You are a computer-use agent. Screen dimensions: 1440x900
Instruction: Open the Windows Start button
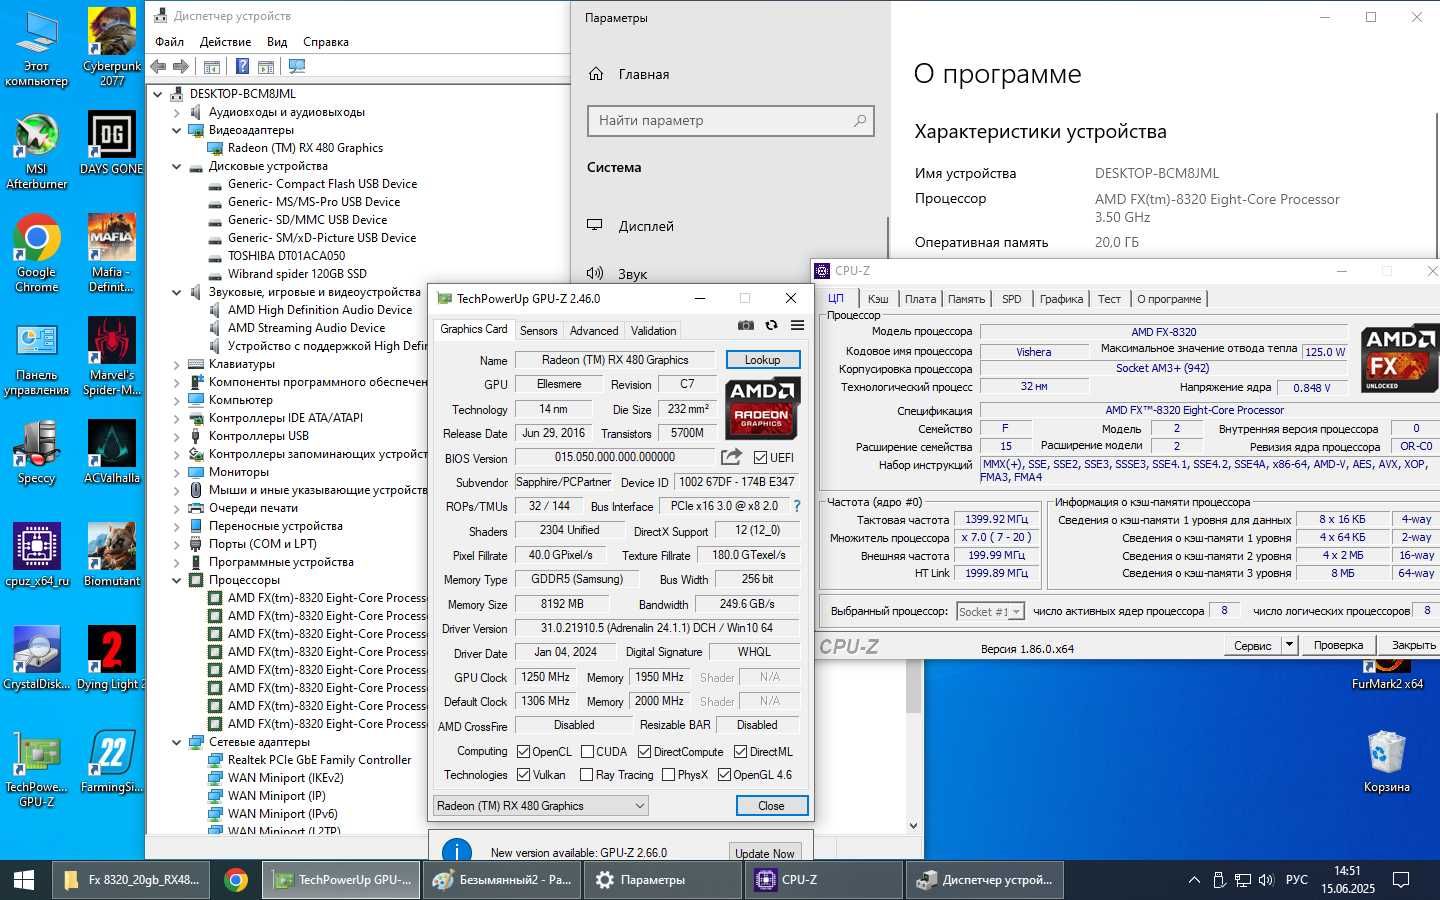pyautogui.click(x=23, y=880)
